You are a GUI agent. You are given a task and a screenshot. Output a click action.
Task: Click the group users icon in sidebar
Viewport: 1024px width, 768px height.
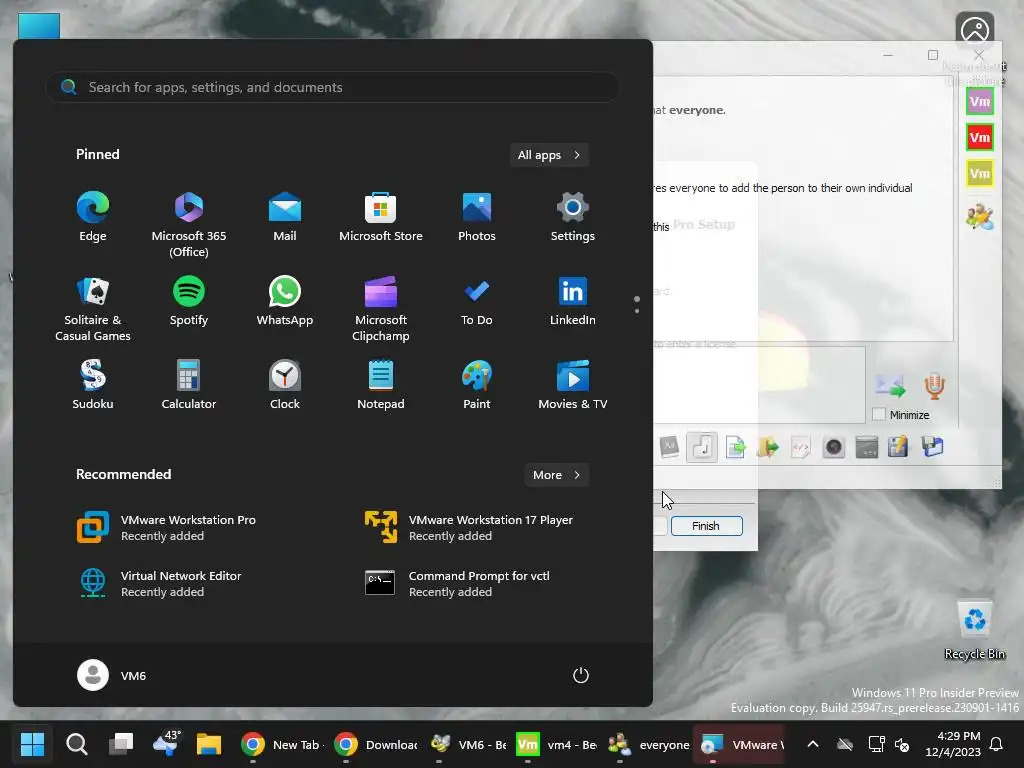980,216
